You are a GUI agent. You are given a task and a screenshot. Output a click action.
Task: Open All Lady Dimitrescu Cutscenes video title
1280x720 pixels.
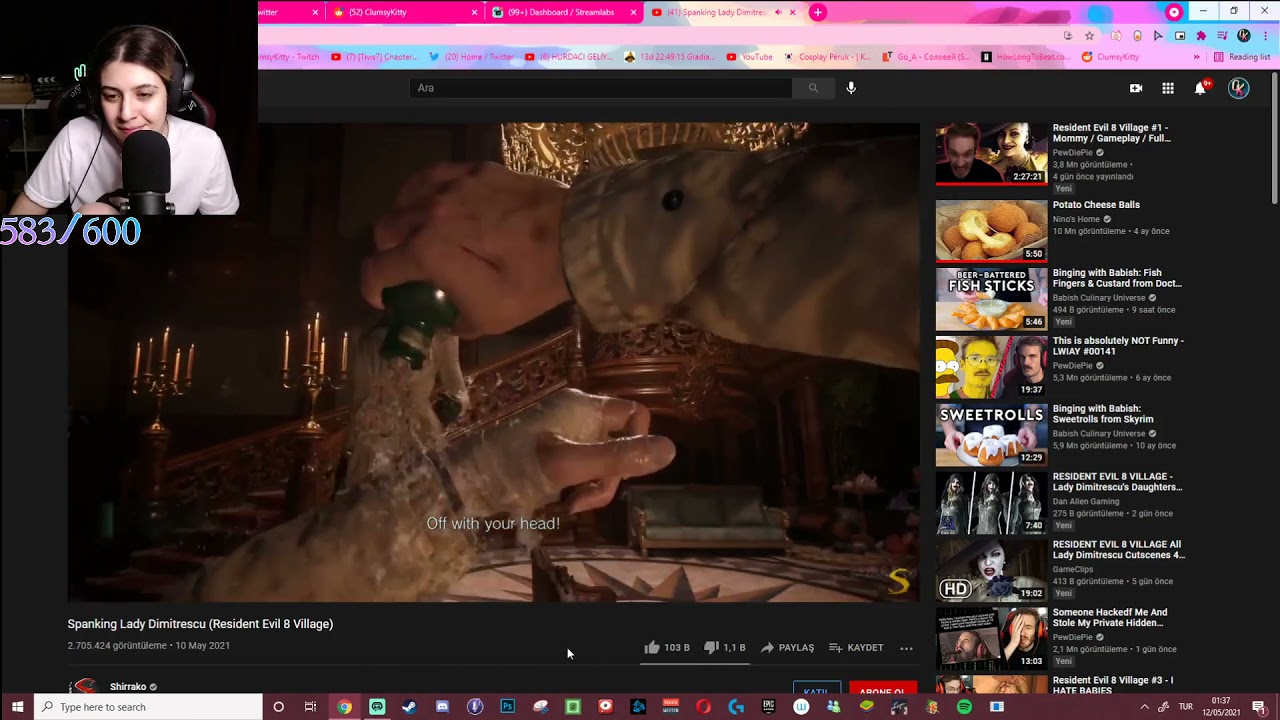(x=1118, y=550)
